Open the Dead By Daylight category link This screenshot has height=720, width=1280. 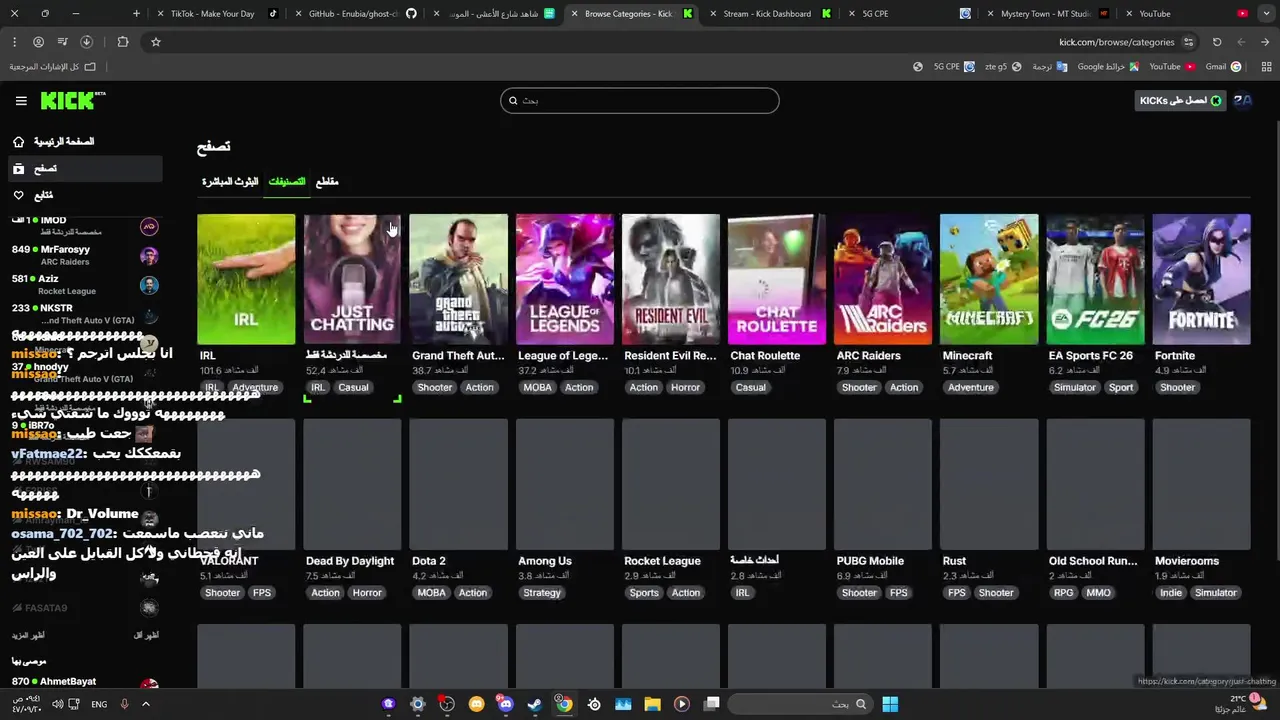350,561
